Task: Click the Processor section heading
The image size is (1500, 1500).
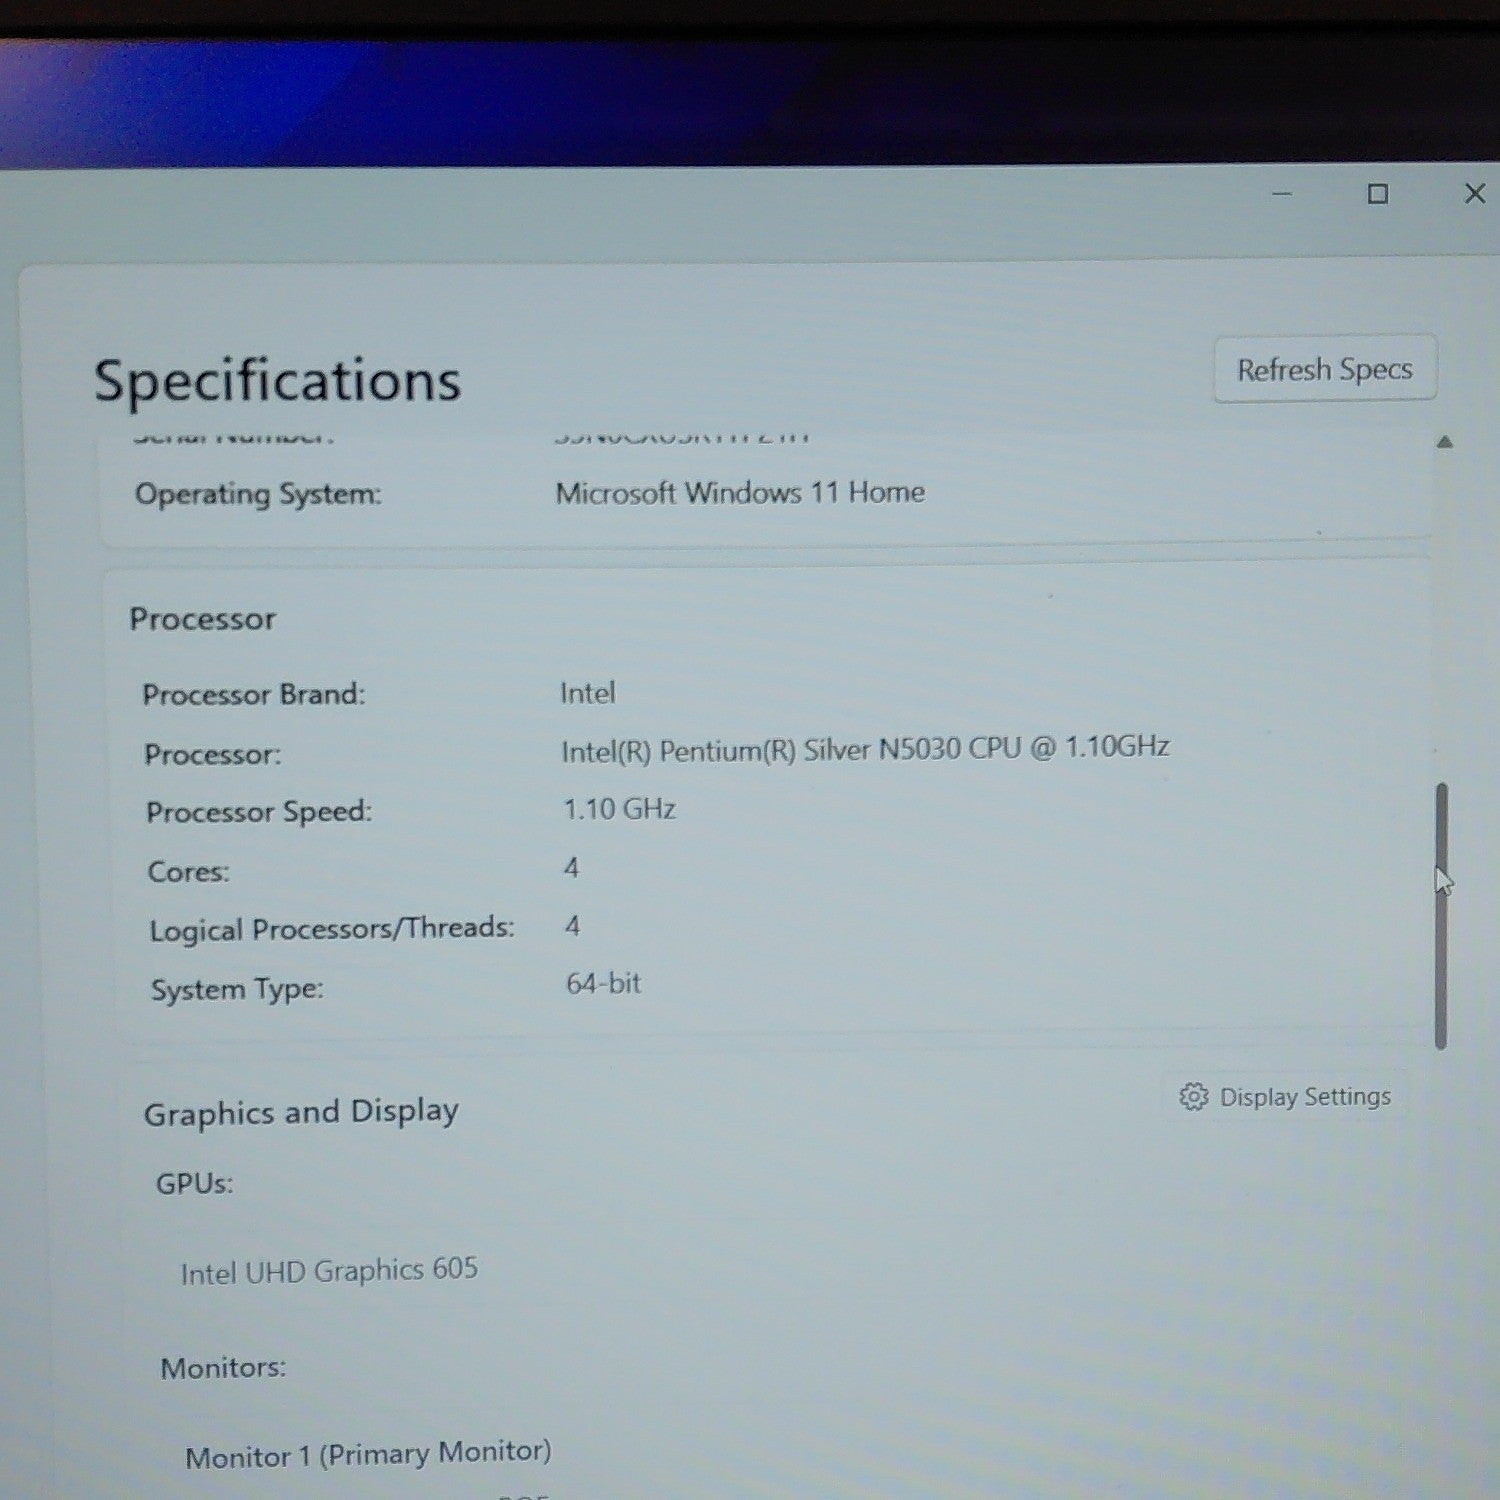Action: click(x=202, y=619)
